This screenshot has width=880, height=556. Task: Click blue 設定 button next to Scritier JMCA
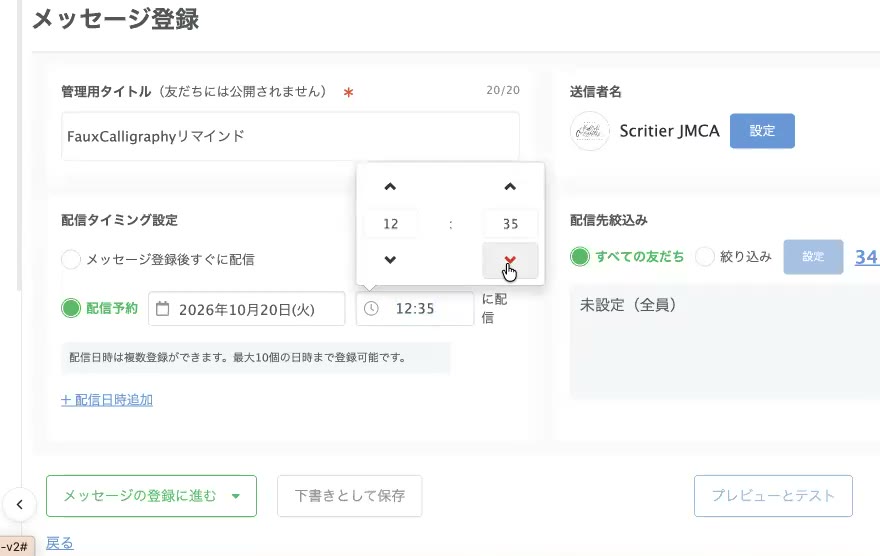pos(762,131)
